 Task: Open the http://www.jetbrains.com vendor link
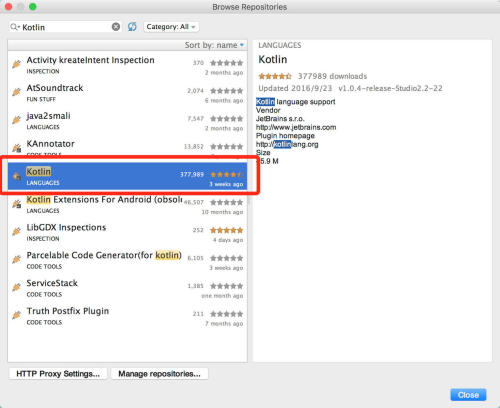pyautogui.click(x=296, y=127)
